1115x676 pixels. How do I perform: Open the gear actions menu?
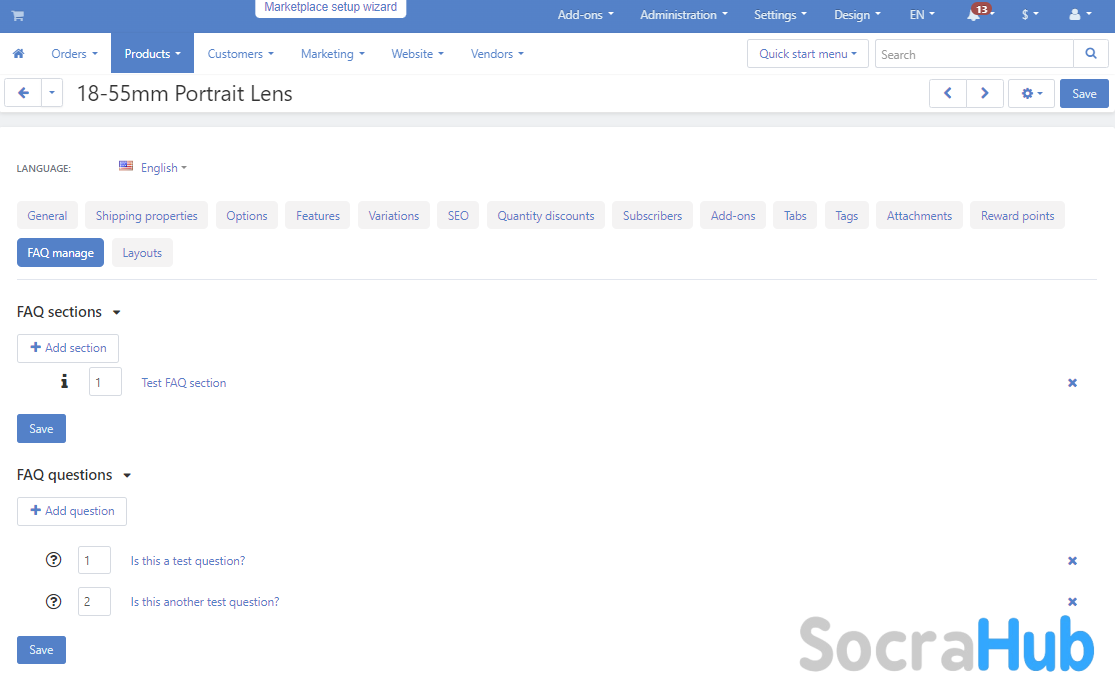(x=1031, y=94)
